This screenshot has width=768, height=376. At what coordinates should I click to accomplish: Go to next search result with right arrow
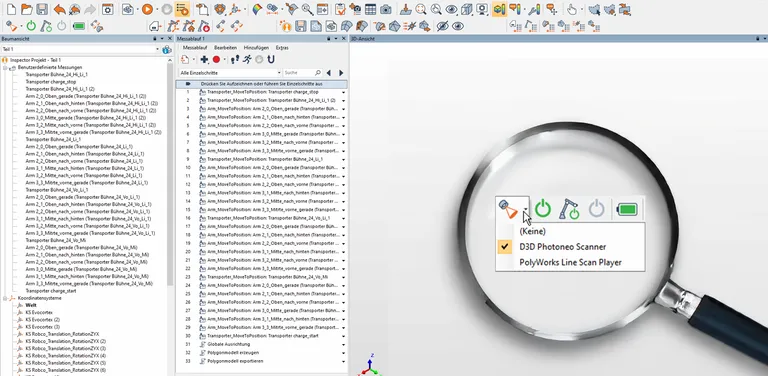coord(341,72)
